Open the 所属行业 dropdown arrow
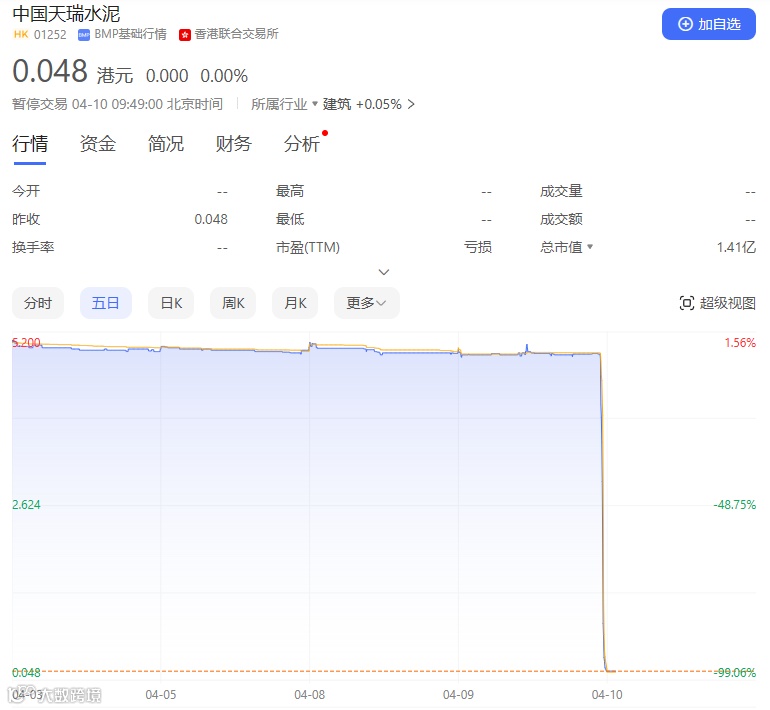The width and height of the screenshot is (770, 710). pyautogui.click(x=315, y=103)
